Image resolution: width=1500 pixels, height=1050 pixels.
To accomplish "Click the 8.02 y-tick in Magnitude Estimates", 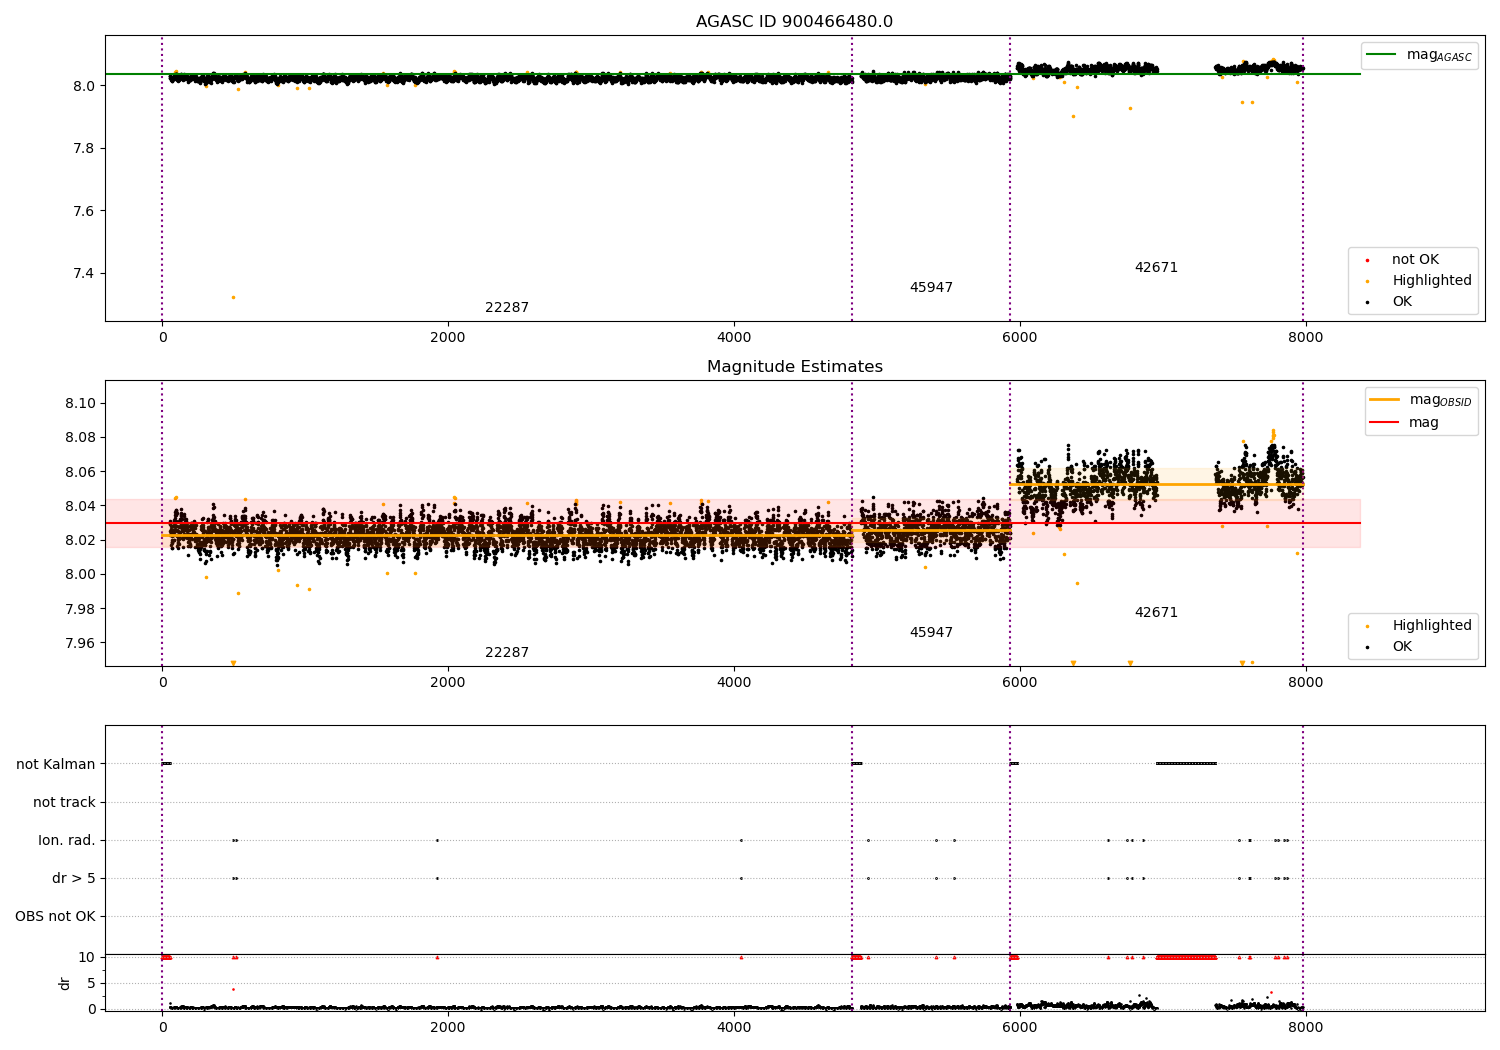I will click(79, 540).
